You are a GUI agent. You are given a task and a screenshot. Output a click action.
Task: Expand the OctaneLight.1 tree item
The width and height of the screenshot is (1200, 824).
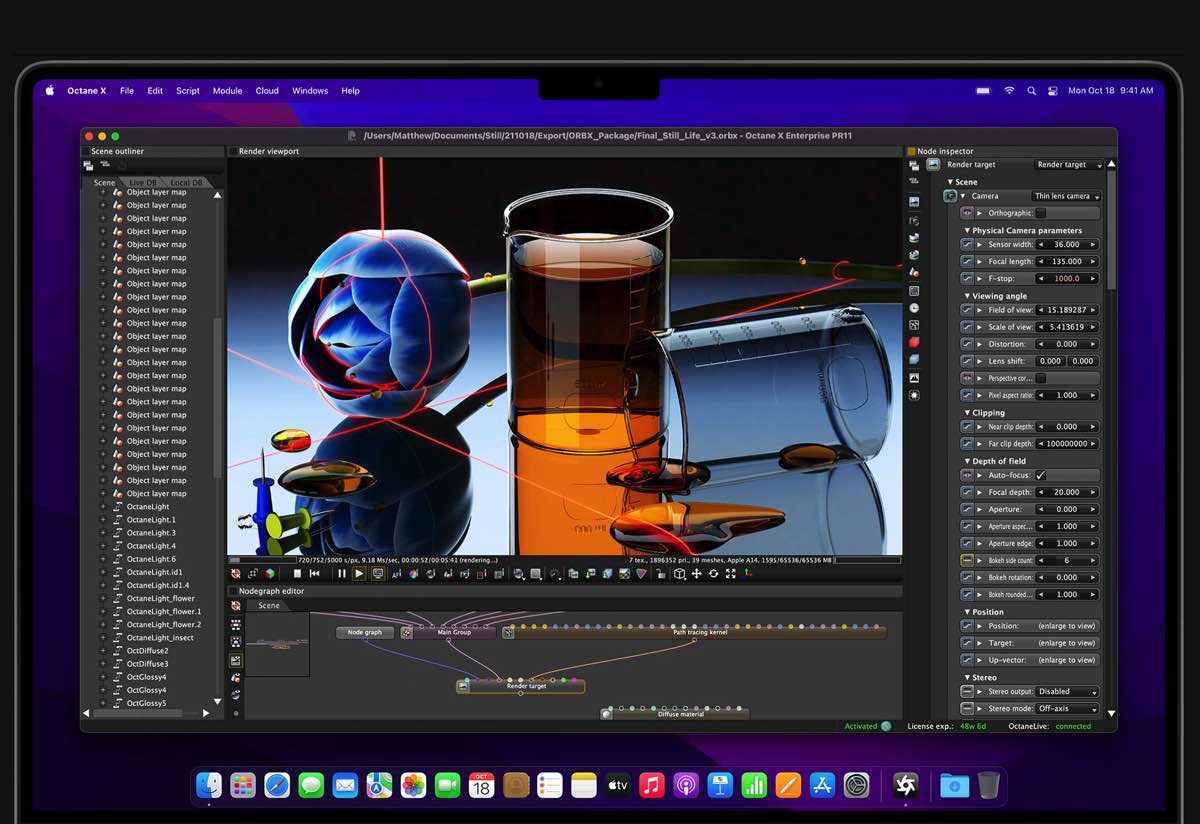point(102,520)
